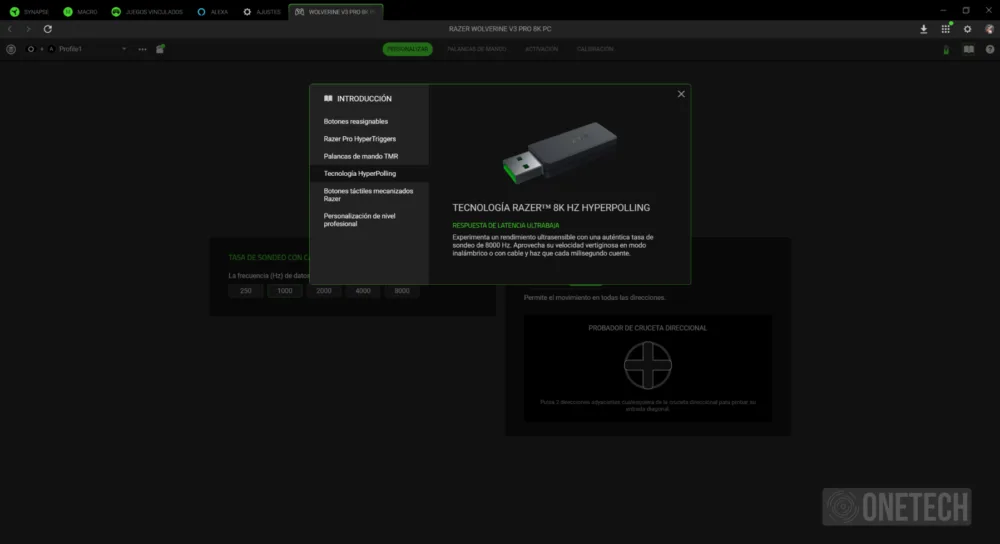Click the profile list icon left of Profile1
Image resolution: width=1000 pixels, height=544 pixels.
(x=11, y=49)
